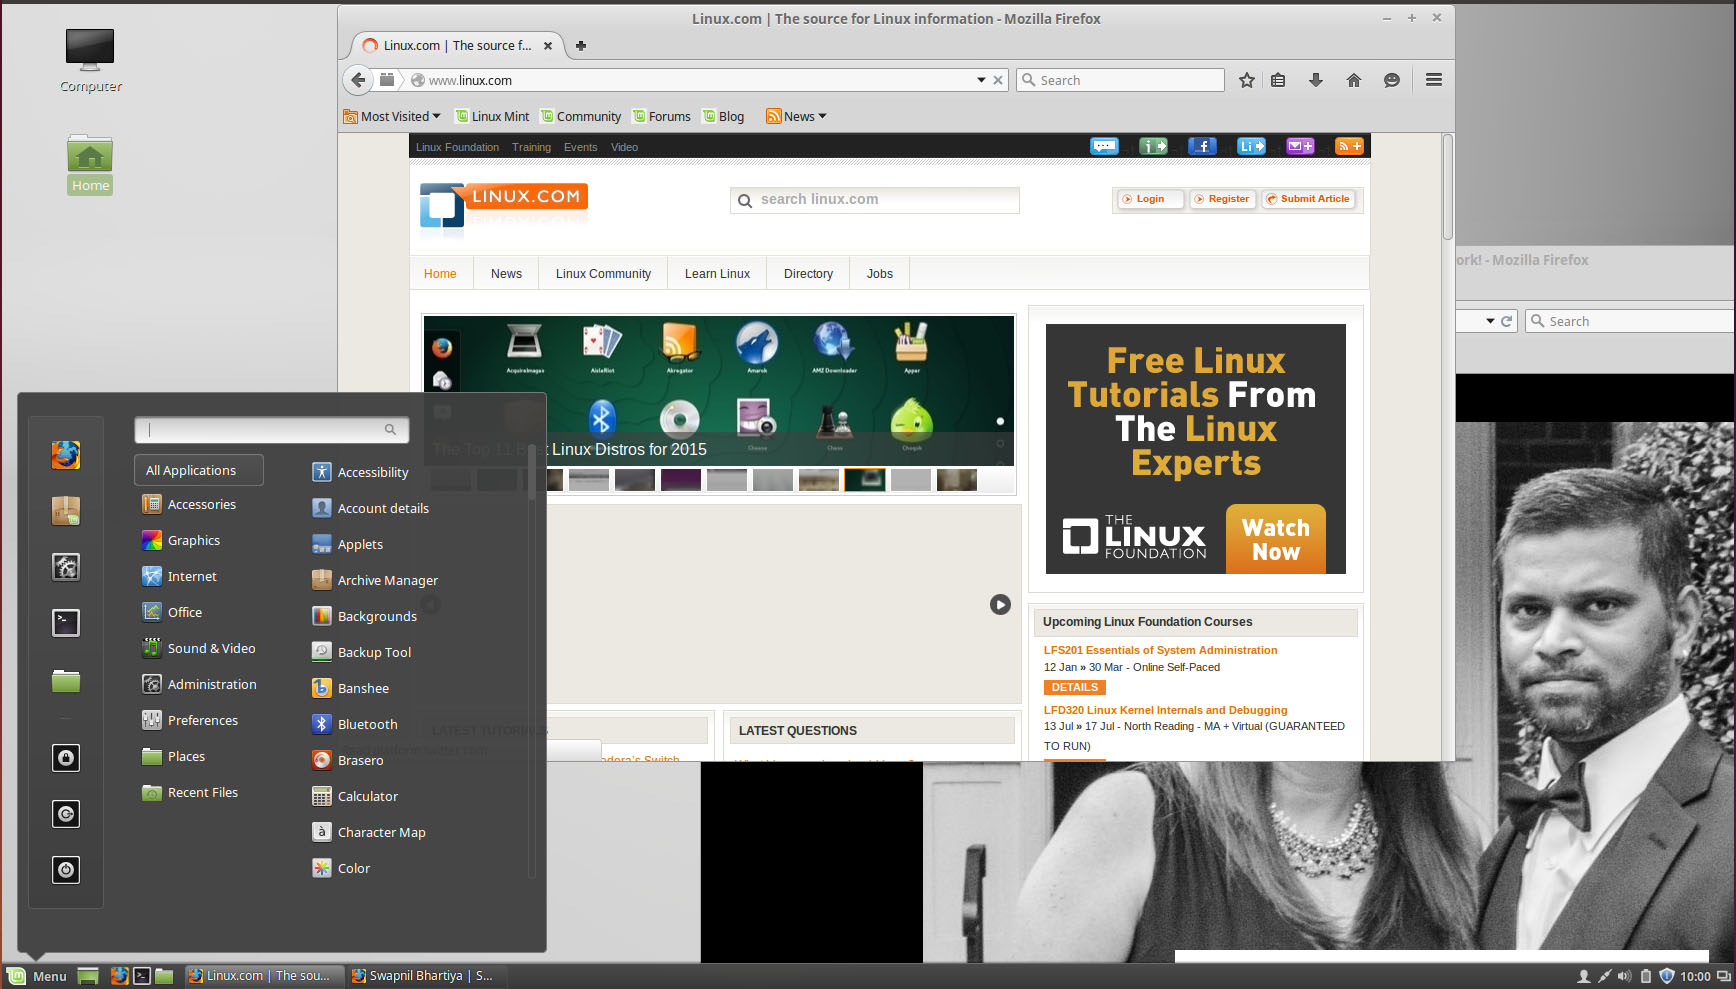Select the Learn Linux navigation tab
This screenshot has width=1736, height=989.
pos(717,274)
